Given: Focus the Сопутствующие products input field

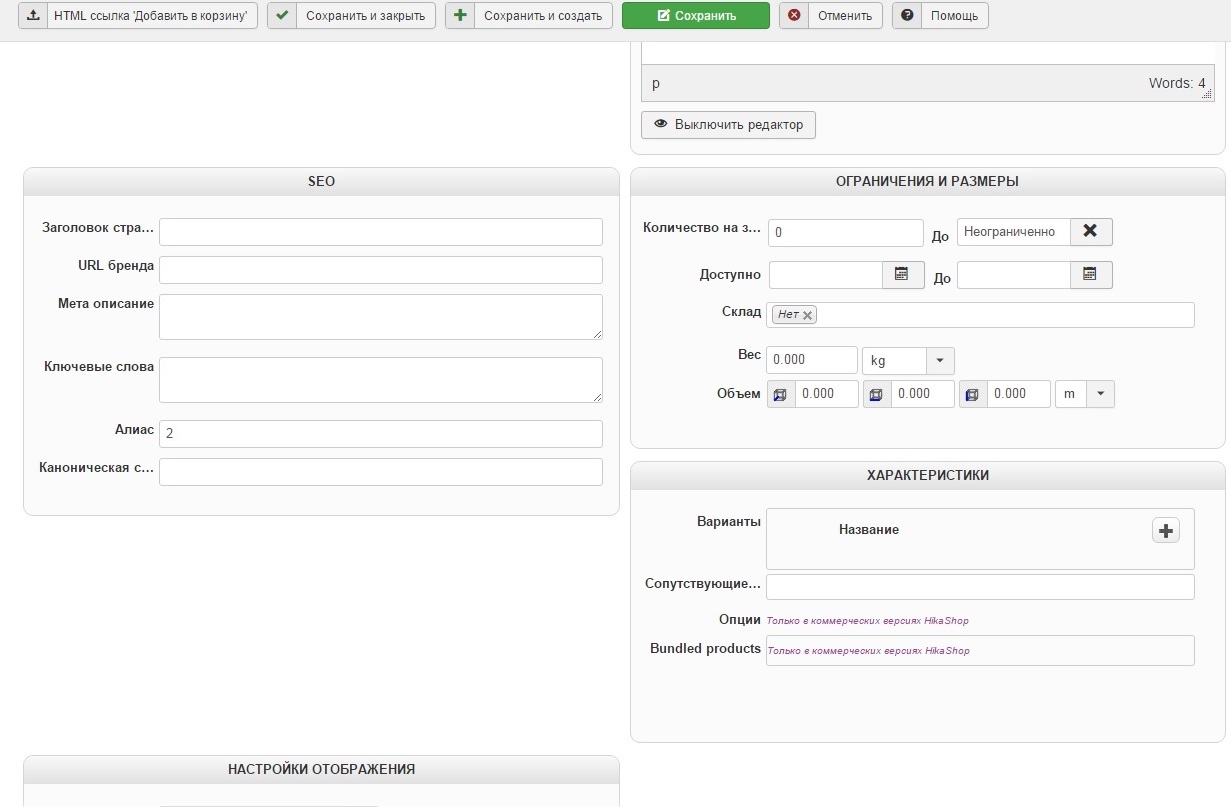Looking at the screenshot, I should pos(980,587).
